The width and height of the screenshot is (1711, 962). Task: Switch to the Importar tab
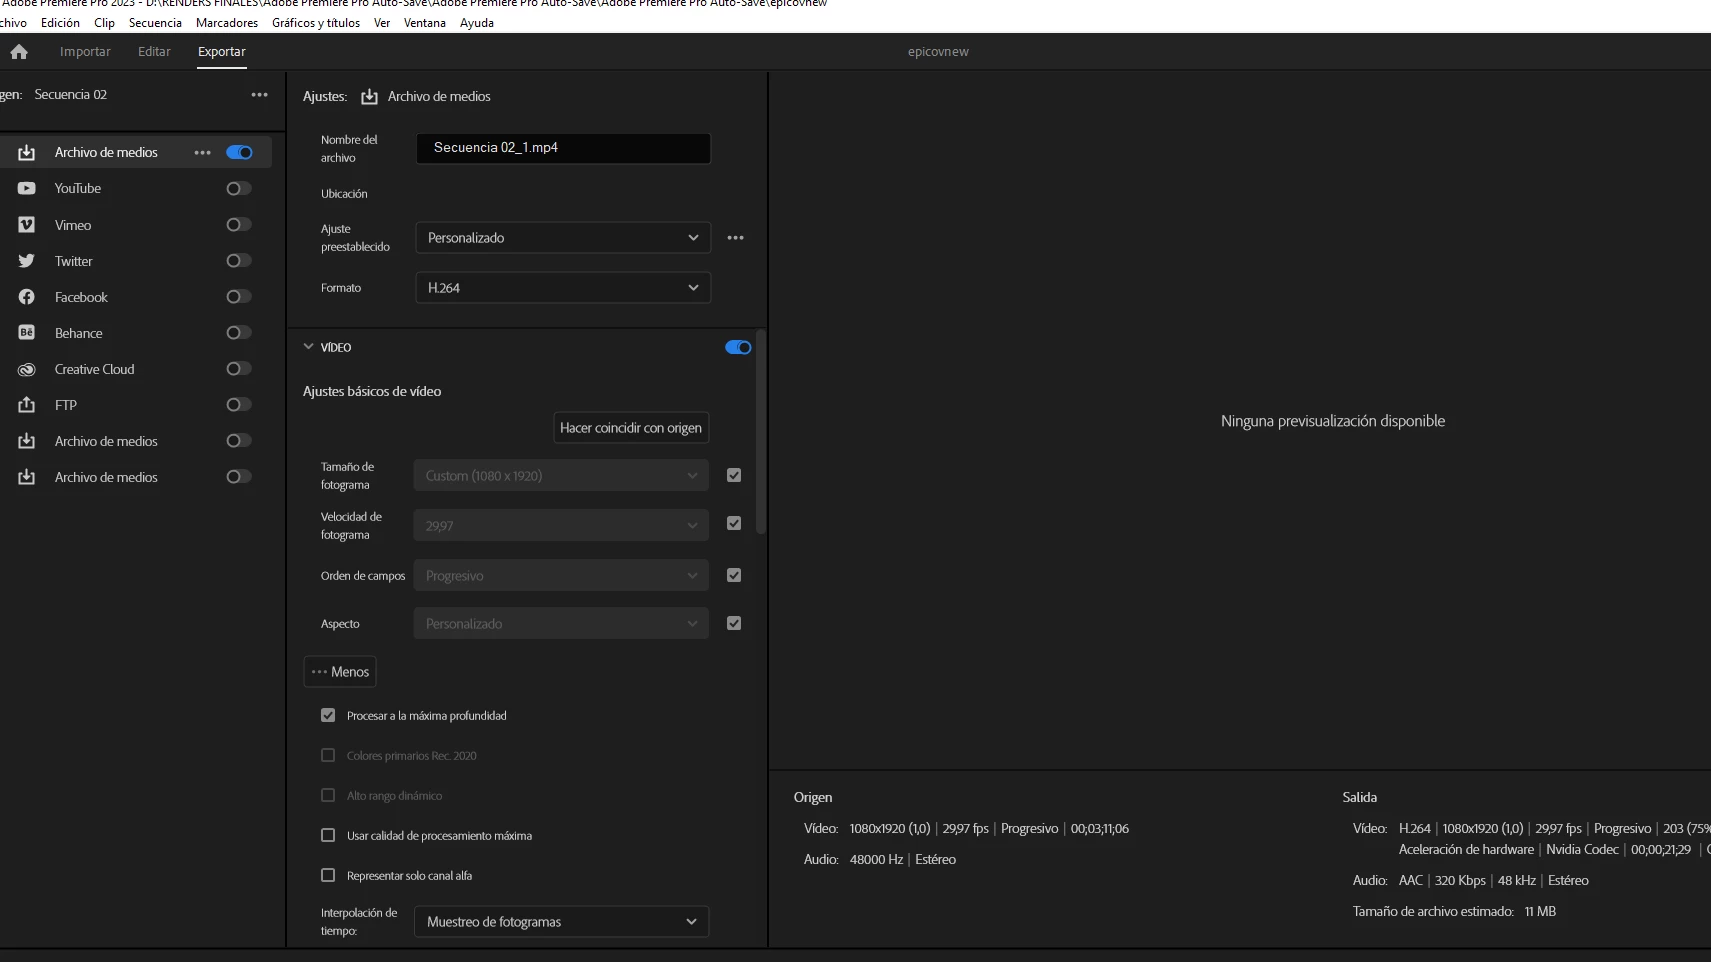click(85, 52)
